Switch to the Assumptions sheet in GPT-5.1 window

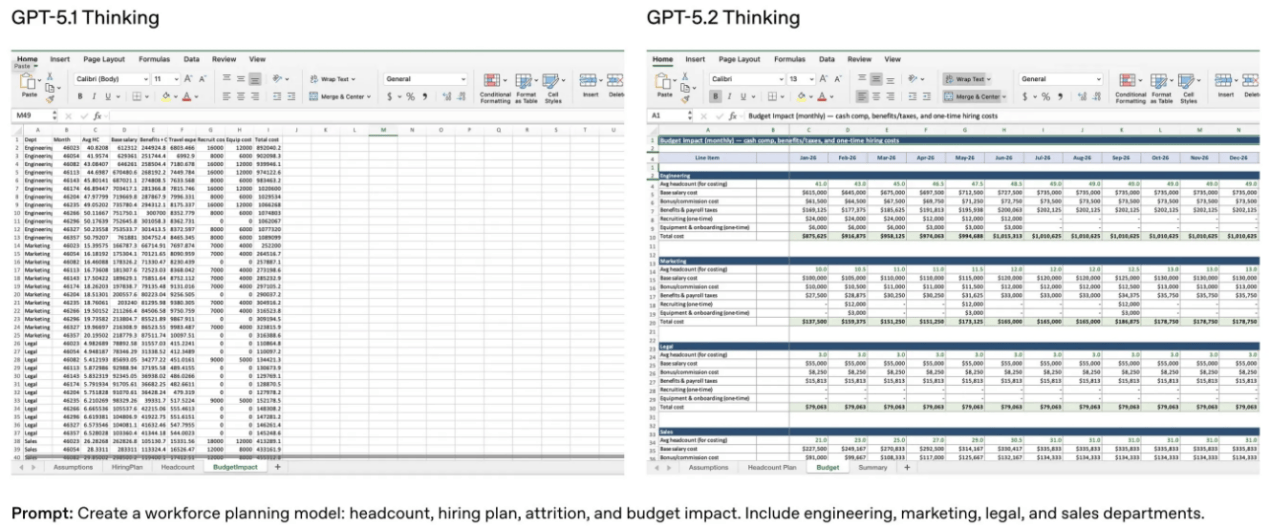[x=73, y=467]
